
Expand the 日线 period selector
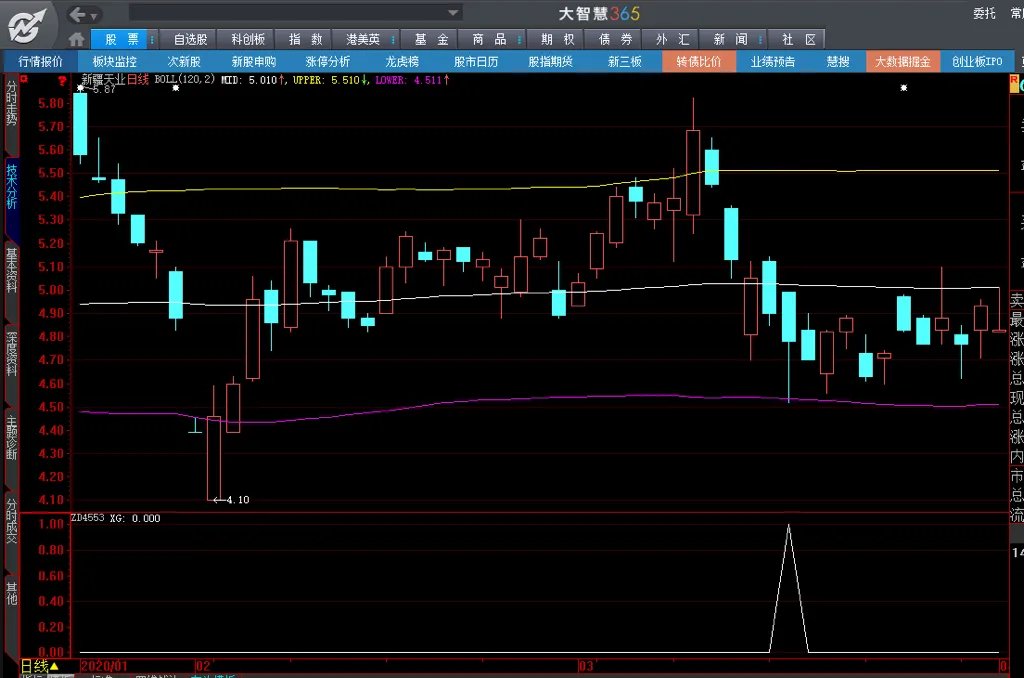[54, 666]
